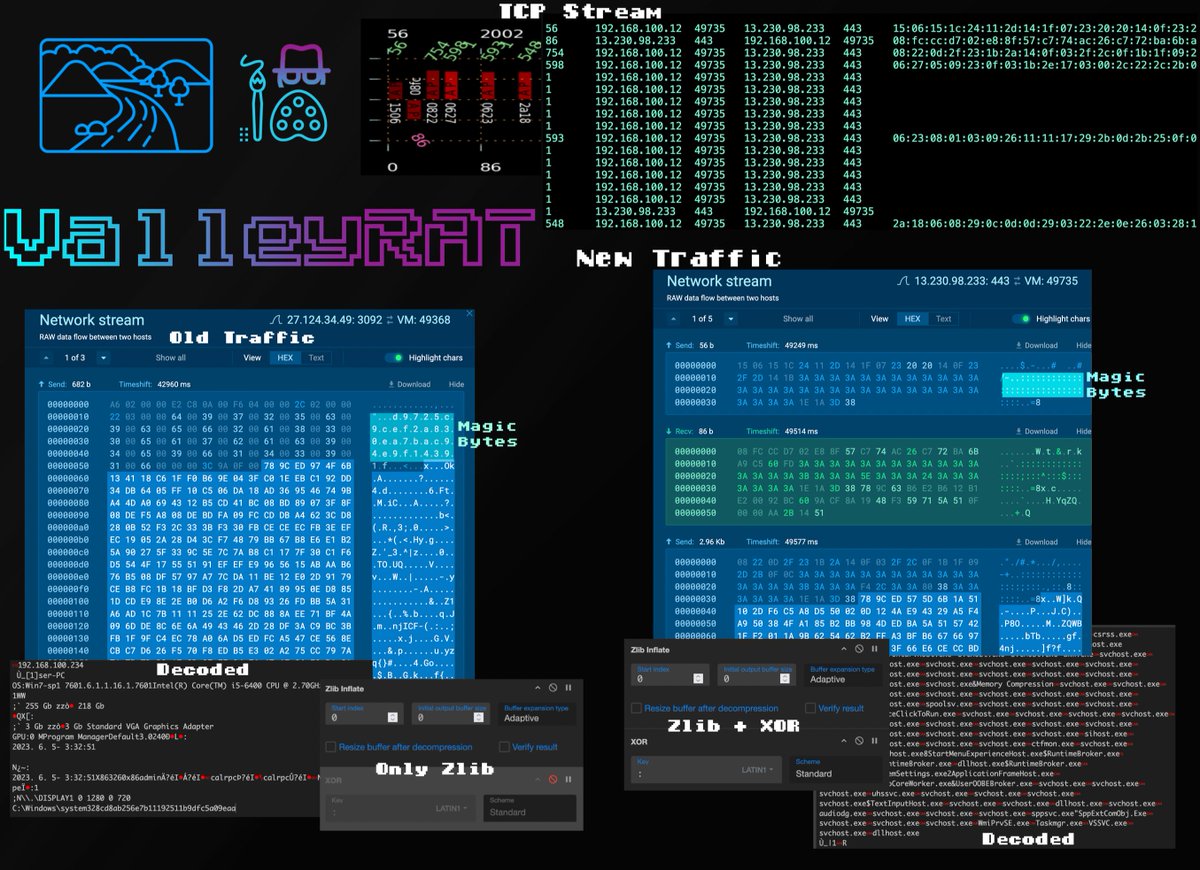Set breakpoint on XOR in Only Zlib recipe
Image resolution: width=1200 pixels, height=870 pixels.
click(x=569, y=779)
